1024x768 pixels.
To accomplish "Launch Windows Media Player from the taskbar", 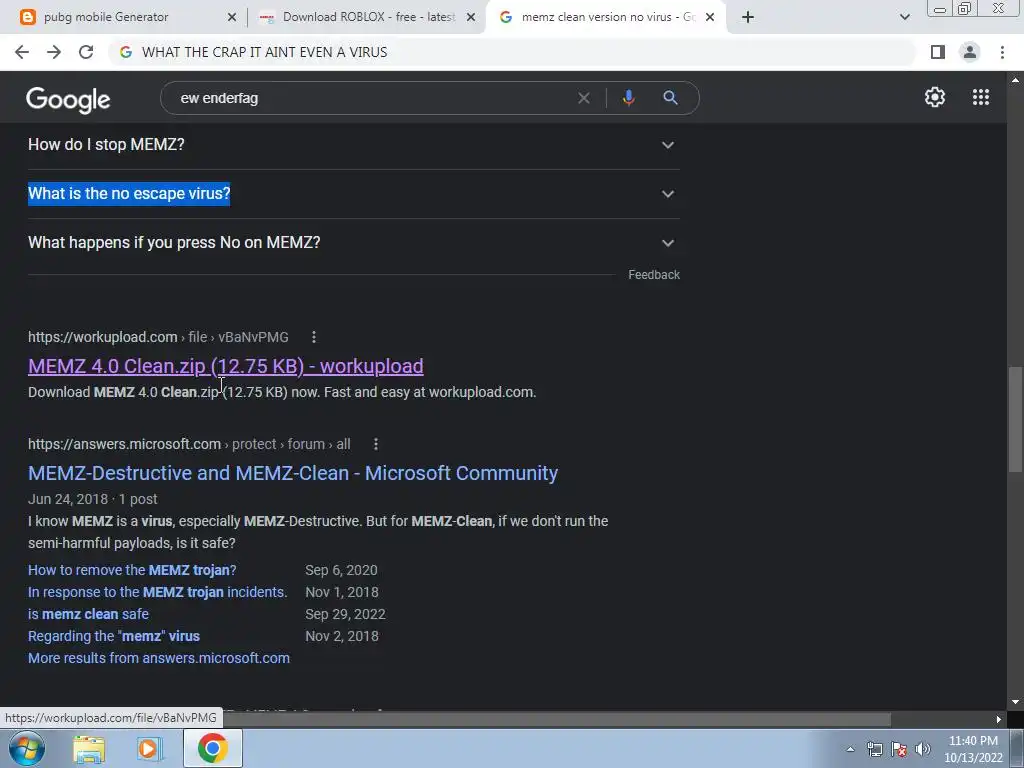I will click(x=149, y=749).
